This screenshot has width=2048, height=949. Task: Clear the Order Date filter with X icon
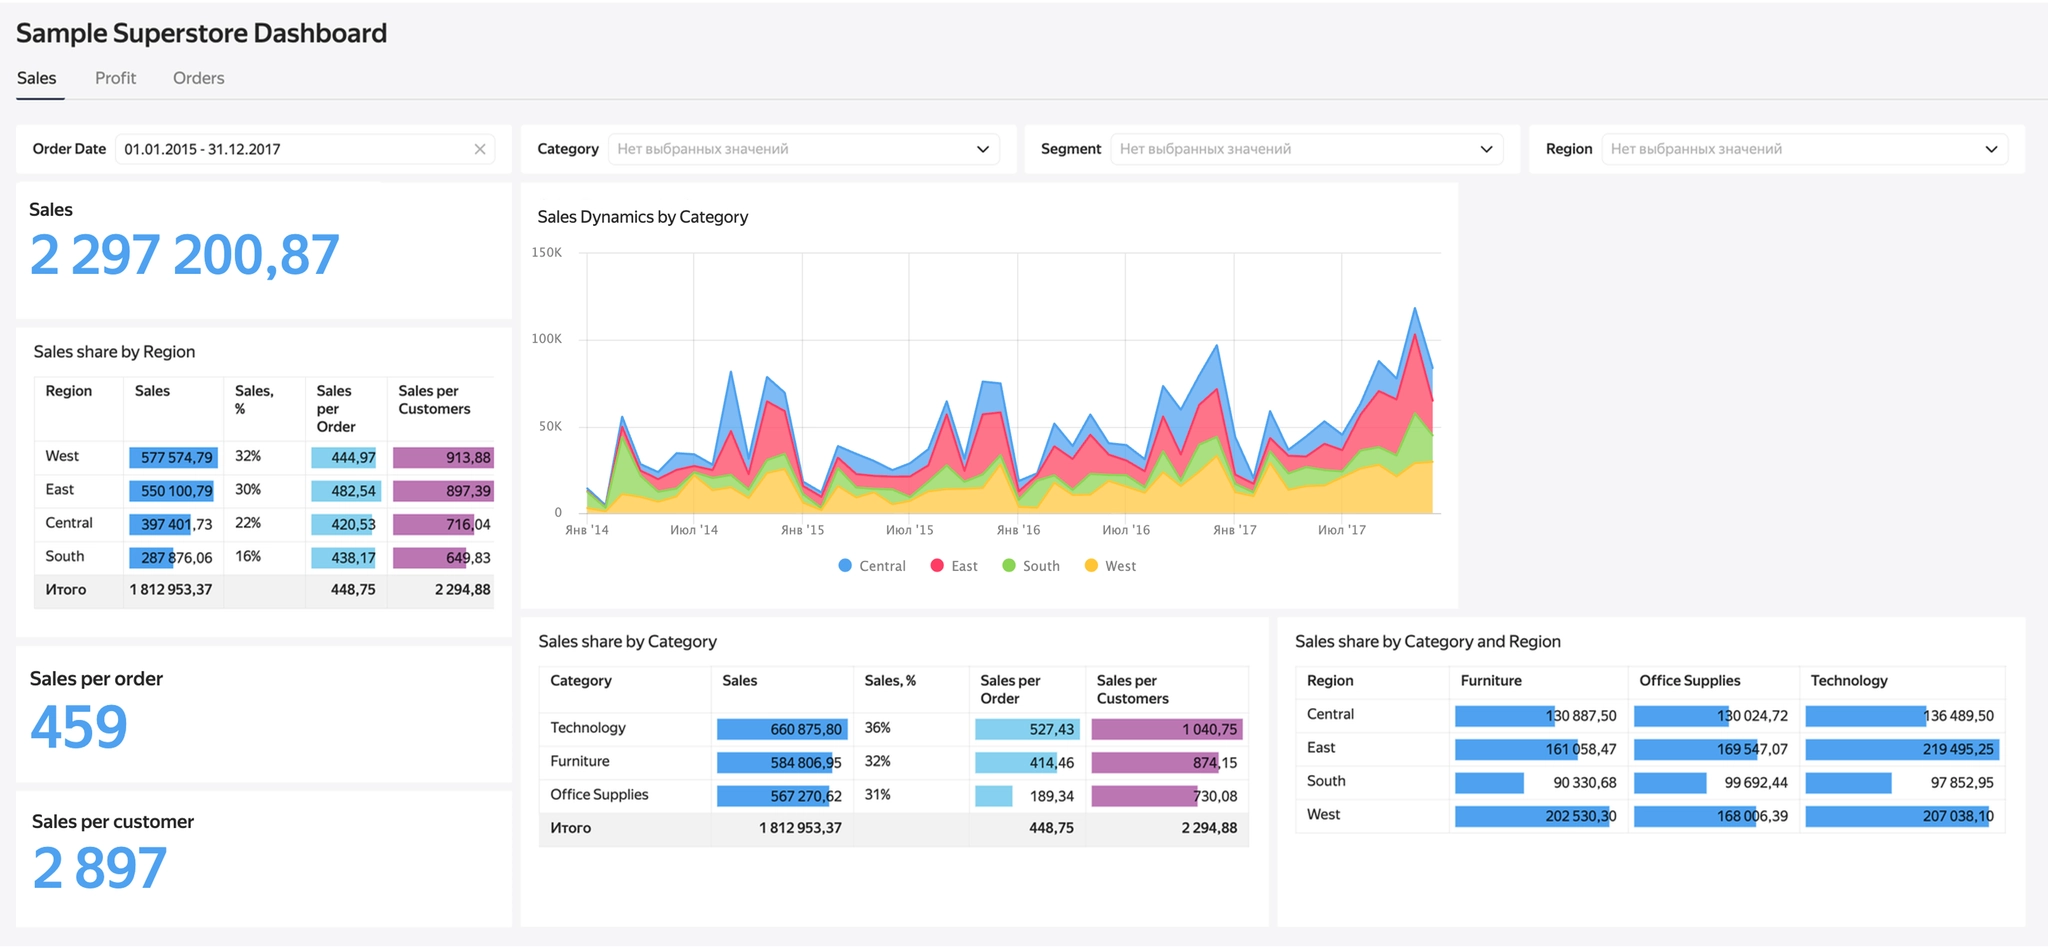click(480, 149)
